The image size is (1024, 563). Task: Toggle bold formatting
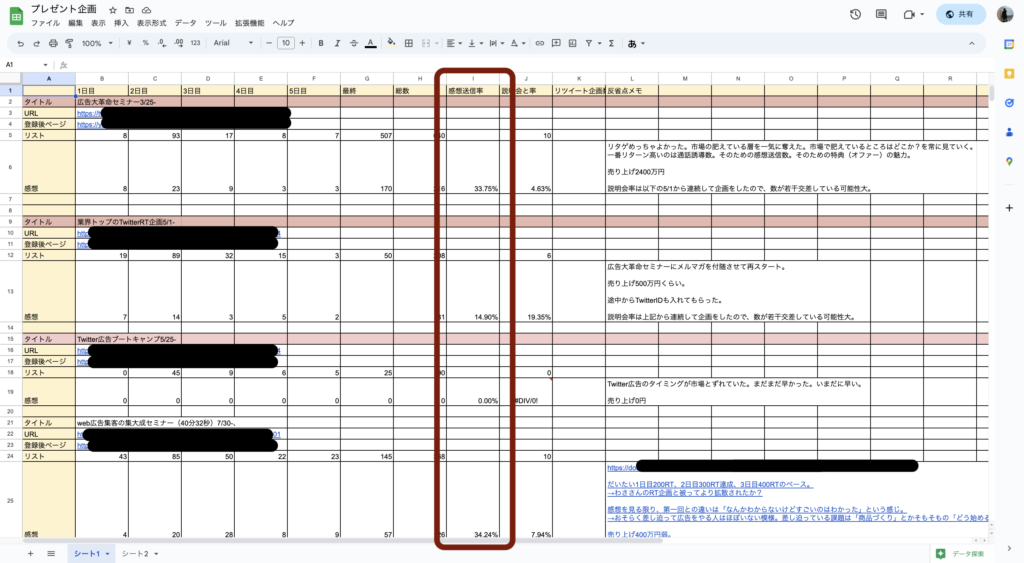pos(321,43)
